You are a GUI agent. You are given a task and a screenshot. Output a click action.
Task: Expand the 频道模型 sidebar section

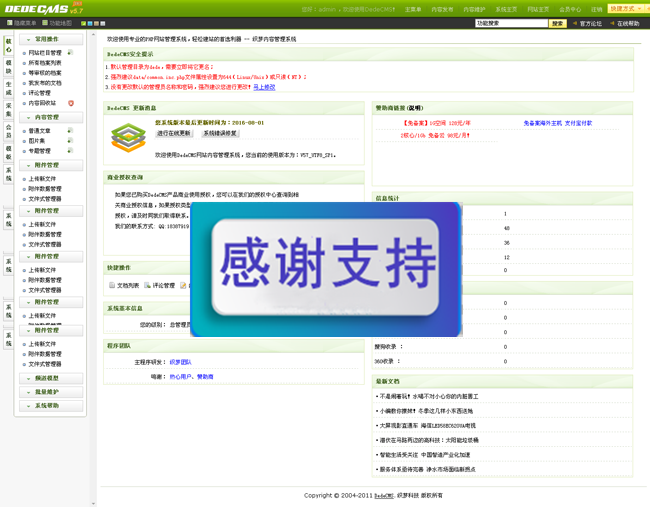(51, 378)
